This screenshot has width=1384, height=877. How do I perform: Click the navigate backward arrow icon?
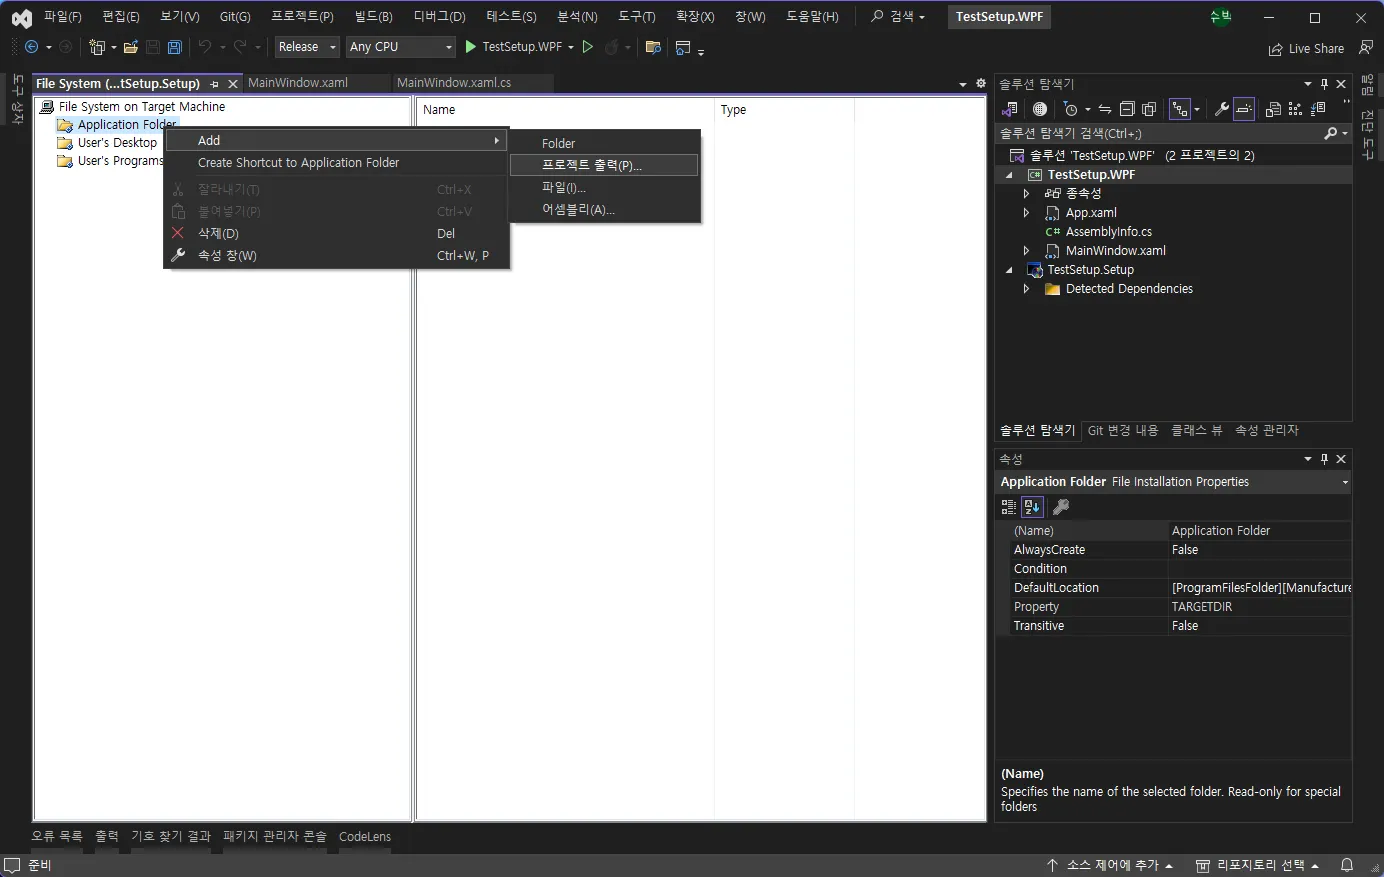(x=31, y=47)
